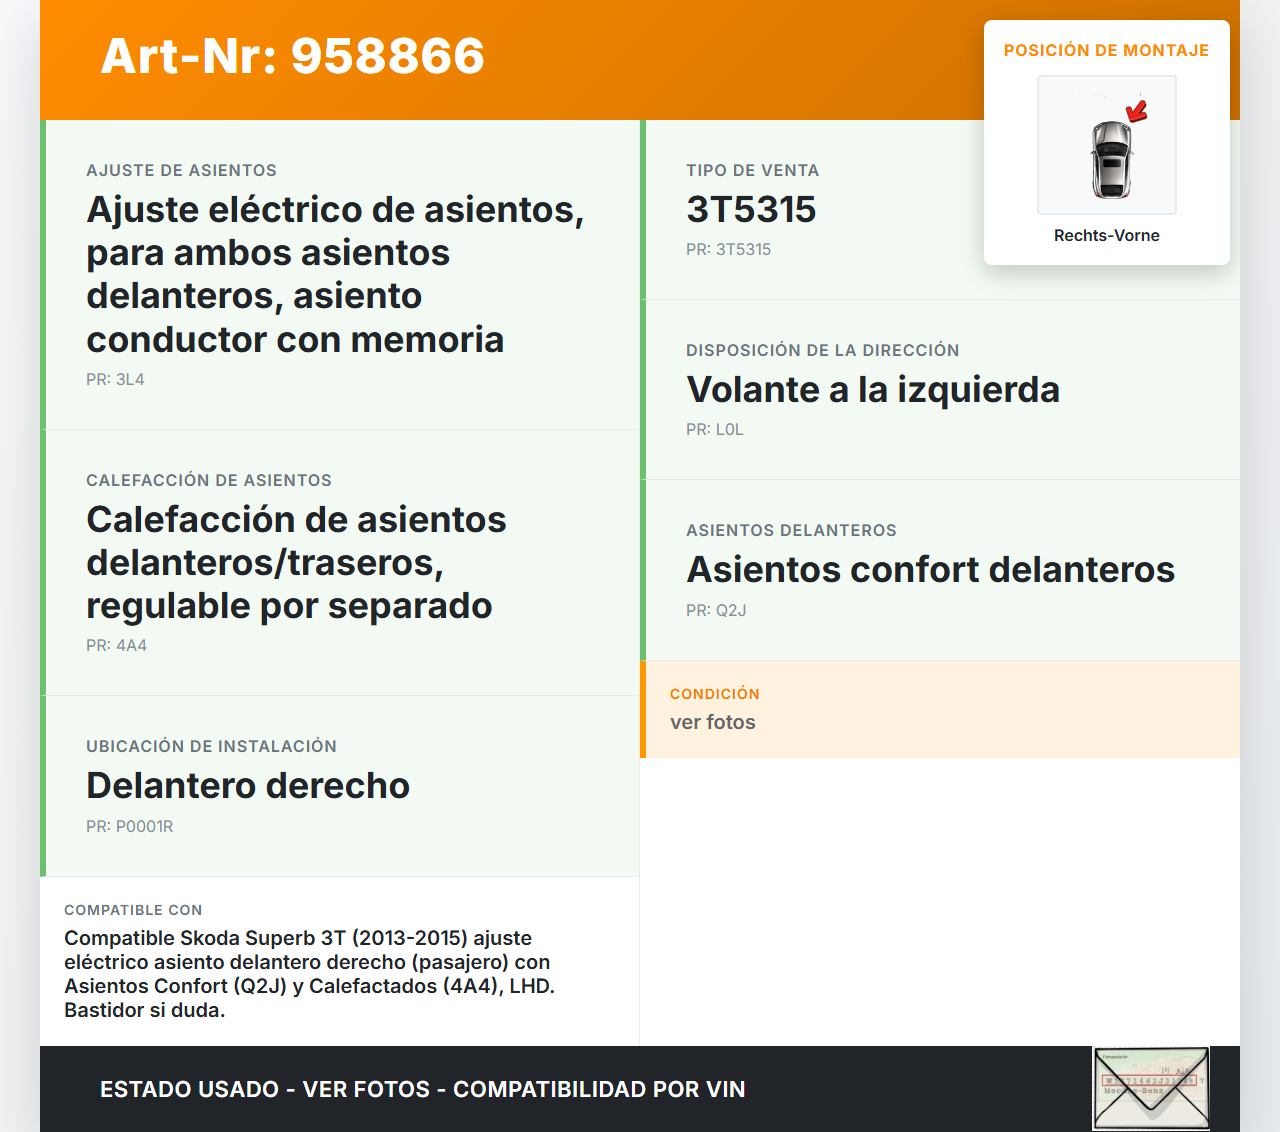Click 'ver fotos' in the condition box
This screenshot has height=1132, width=1280.
coord(713,722)
